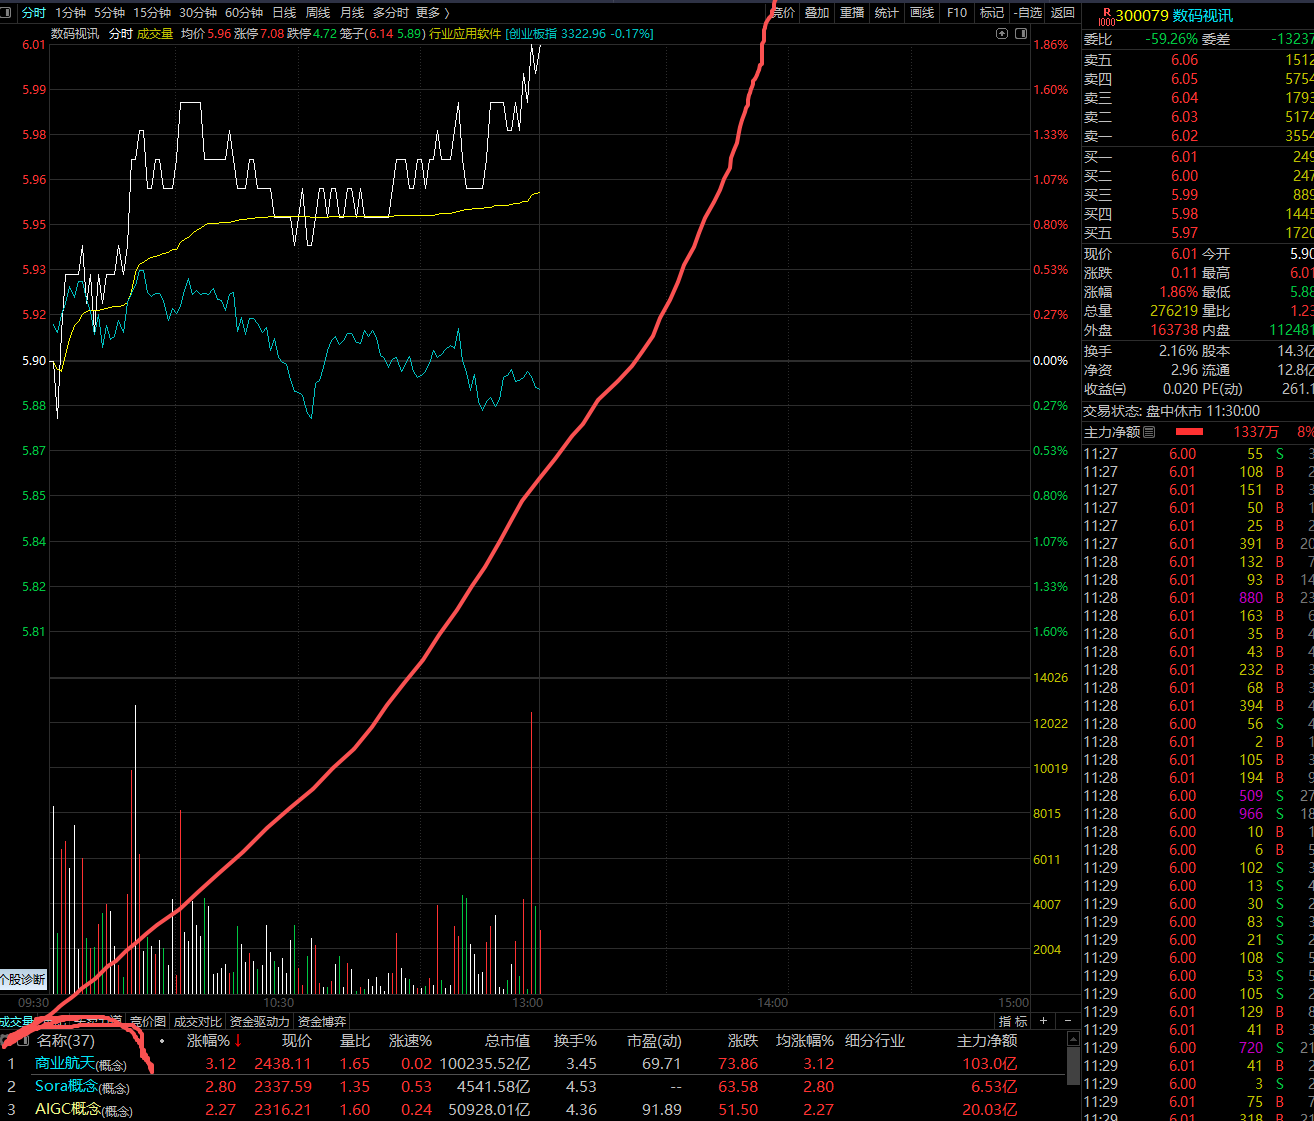
Task: Open the 日线 daily chart
Action: (284, 13)
